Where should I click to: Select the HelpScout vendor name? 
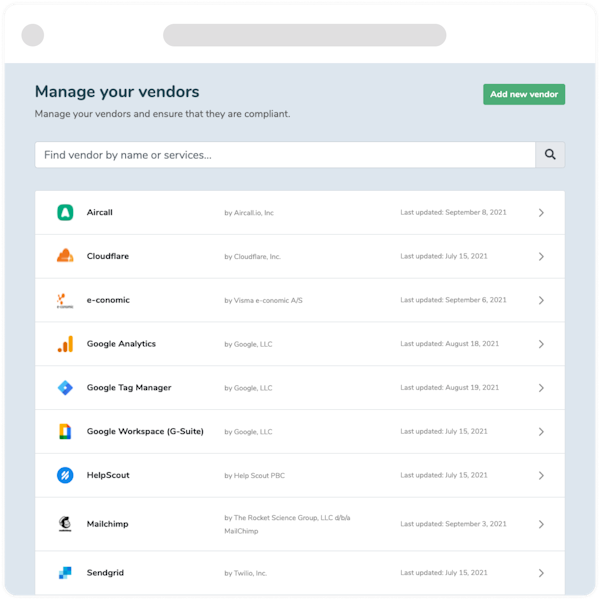tap(108, 475)
